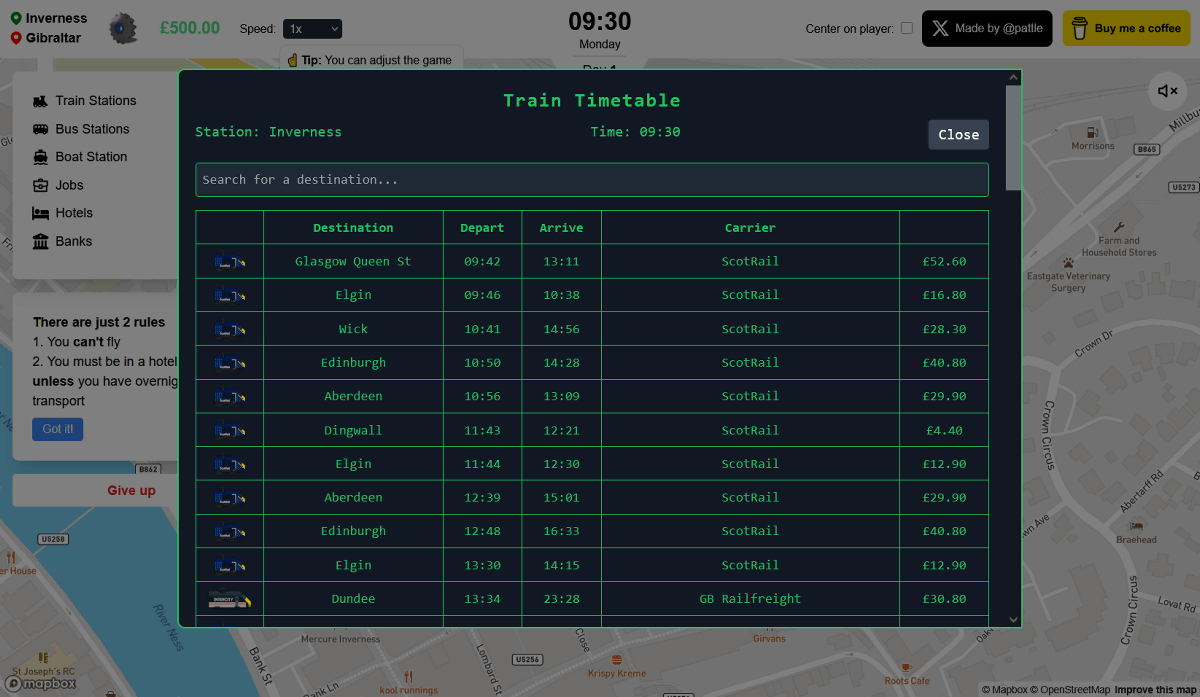Click the bus icon beside Bus Stations
Viewport: 1200px width, 697px height.
click(x=40, y=129)
